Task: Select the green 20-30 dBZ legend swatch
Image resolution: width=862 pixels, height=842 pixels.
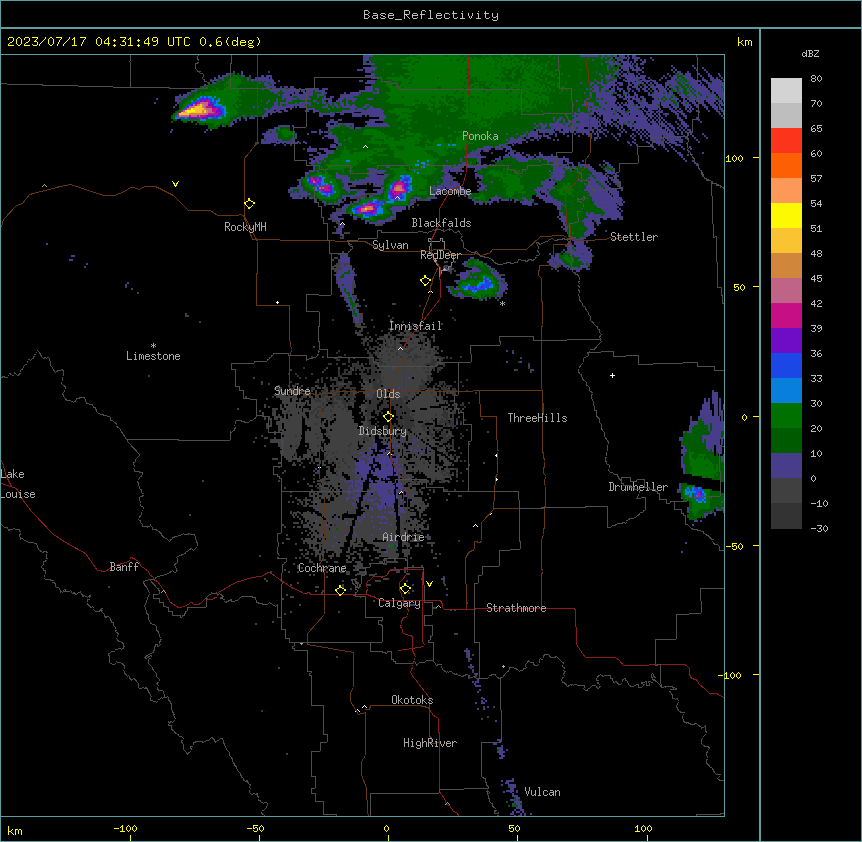Action: pos(786,416)
